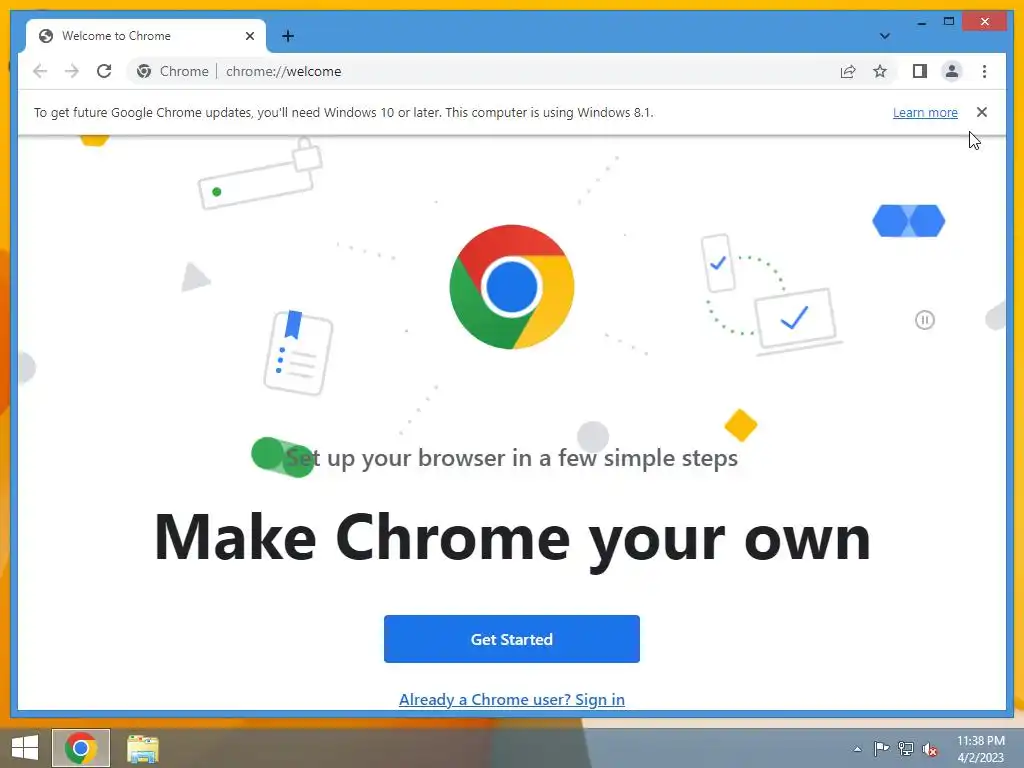Open the profile avatar menu
This screenshot has width=1024, height=768.
(x=952, y=71)
